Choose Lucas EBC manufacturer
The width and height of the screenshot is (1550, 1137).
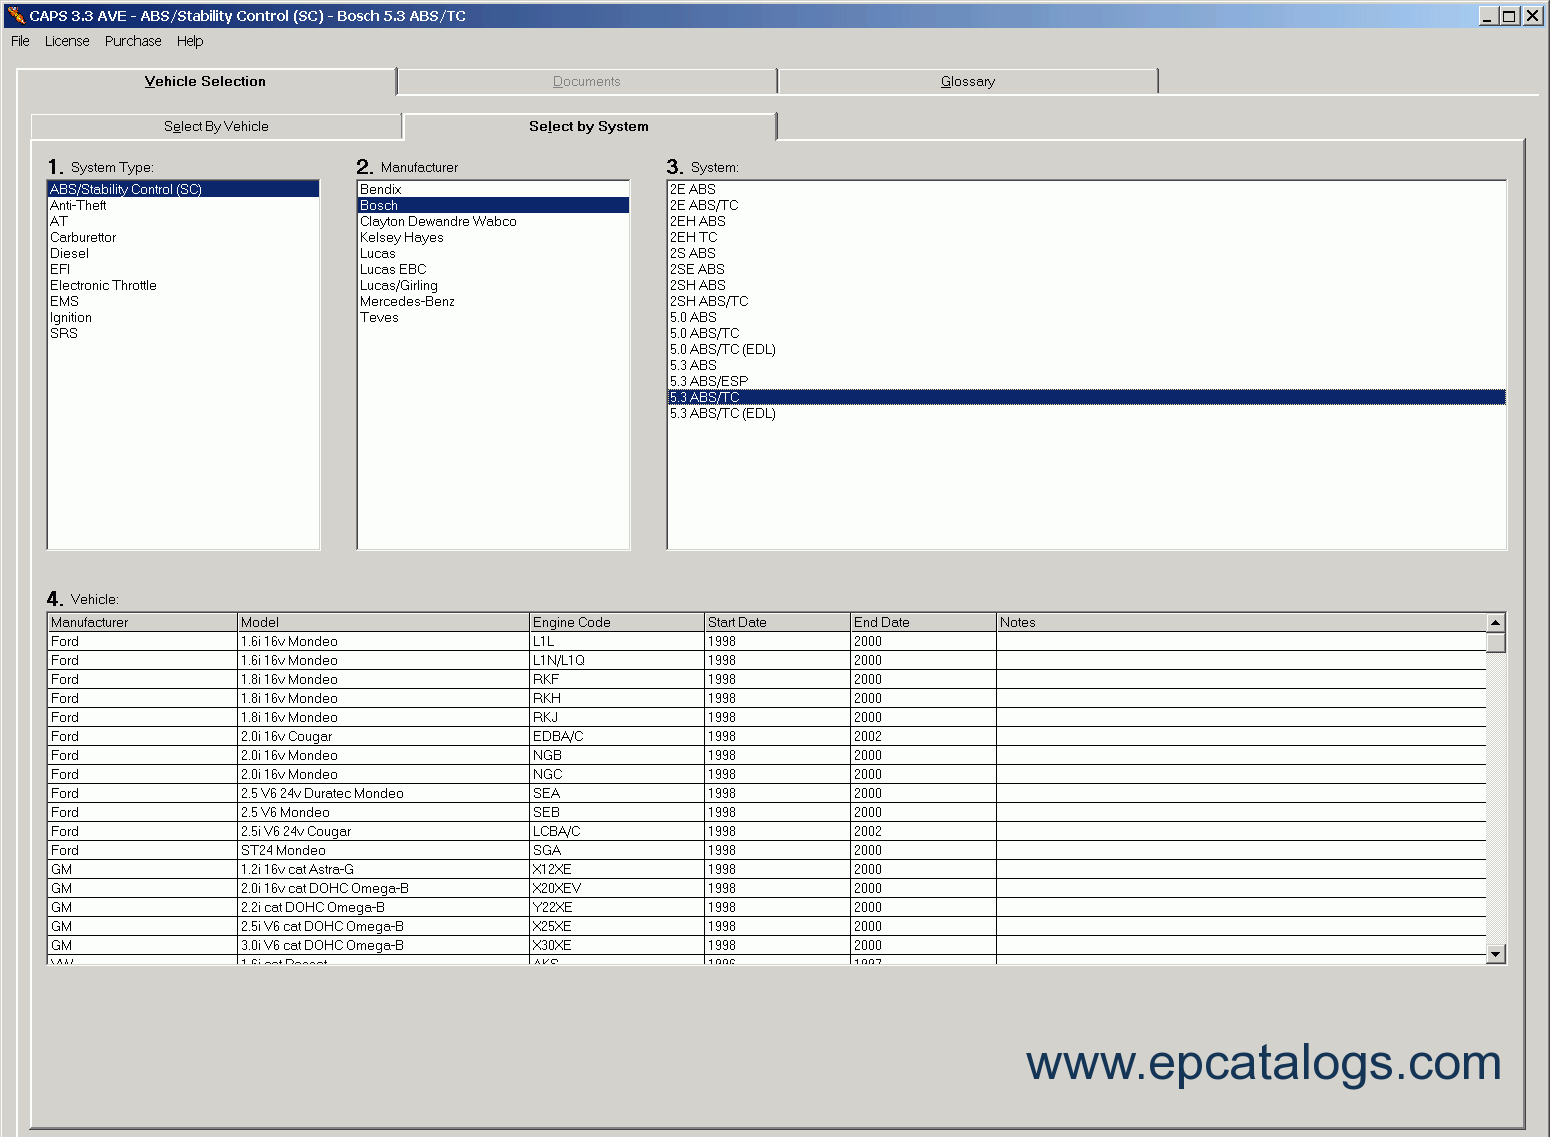click(494, 269)
